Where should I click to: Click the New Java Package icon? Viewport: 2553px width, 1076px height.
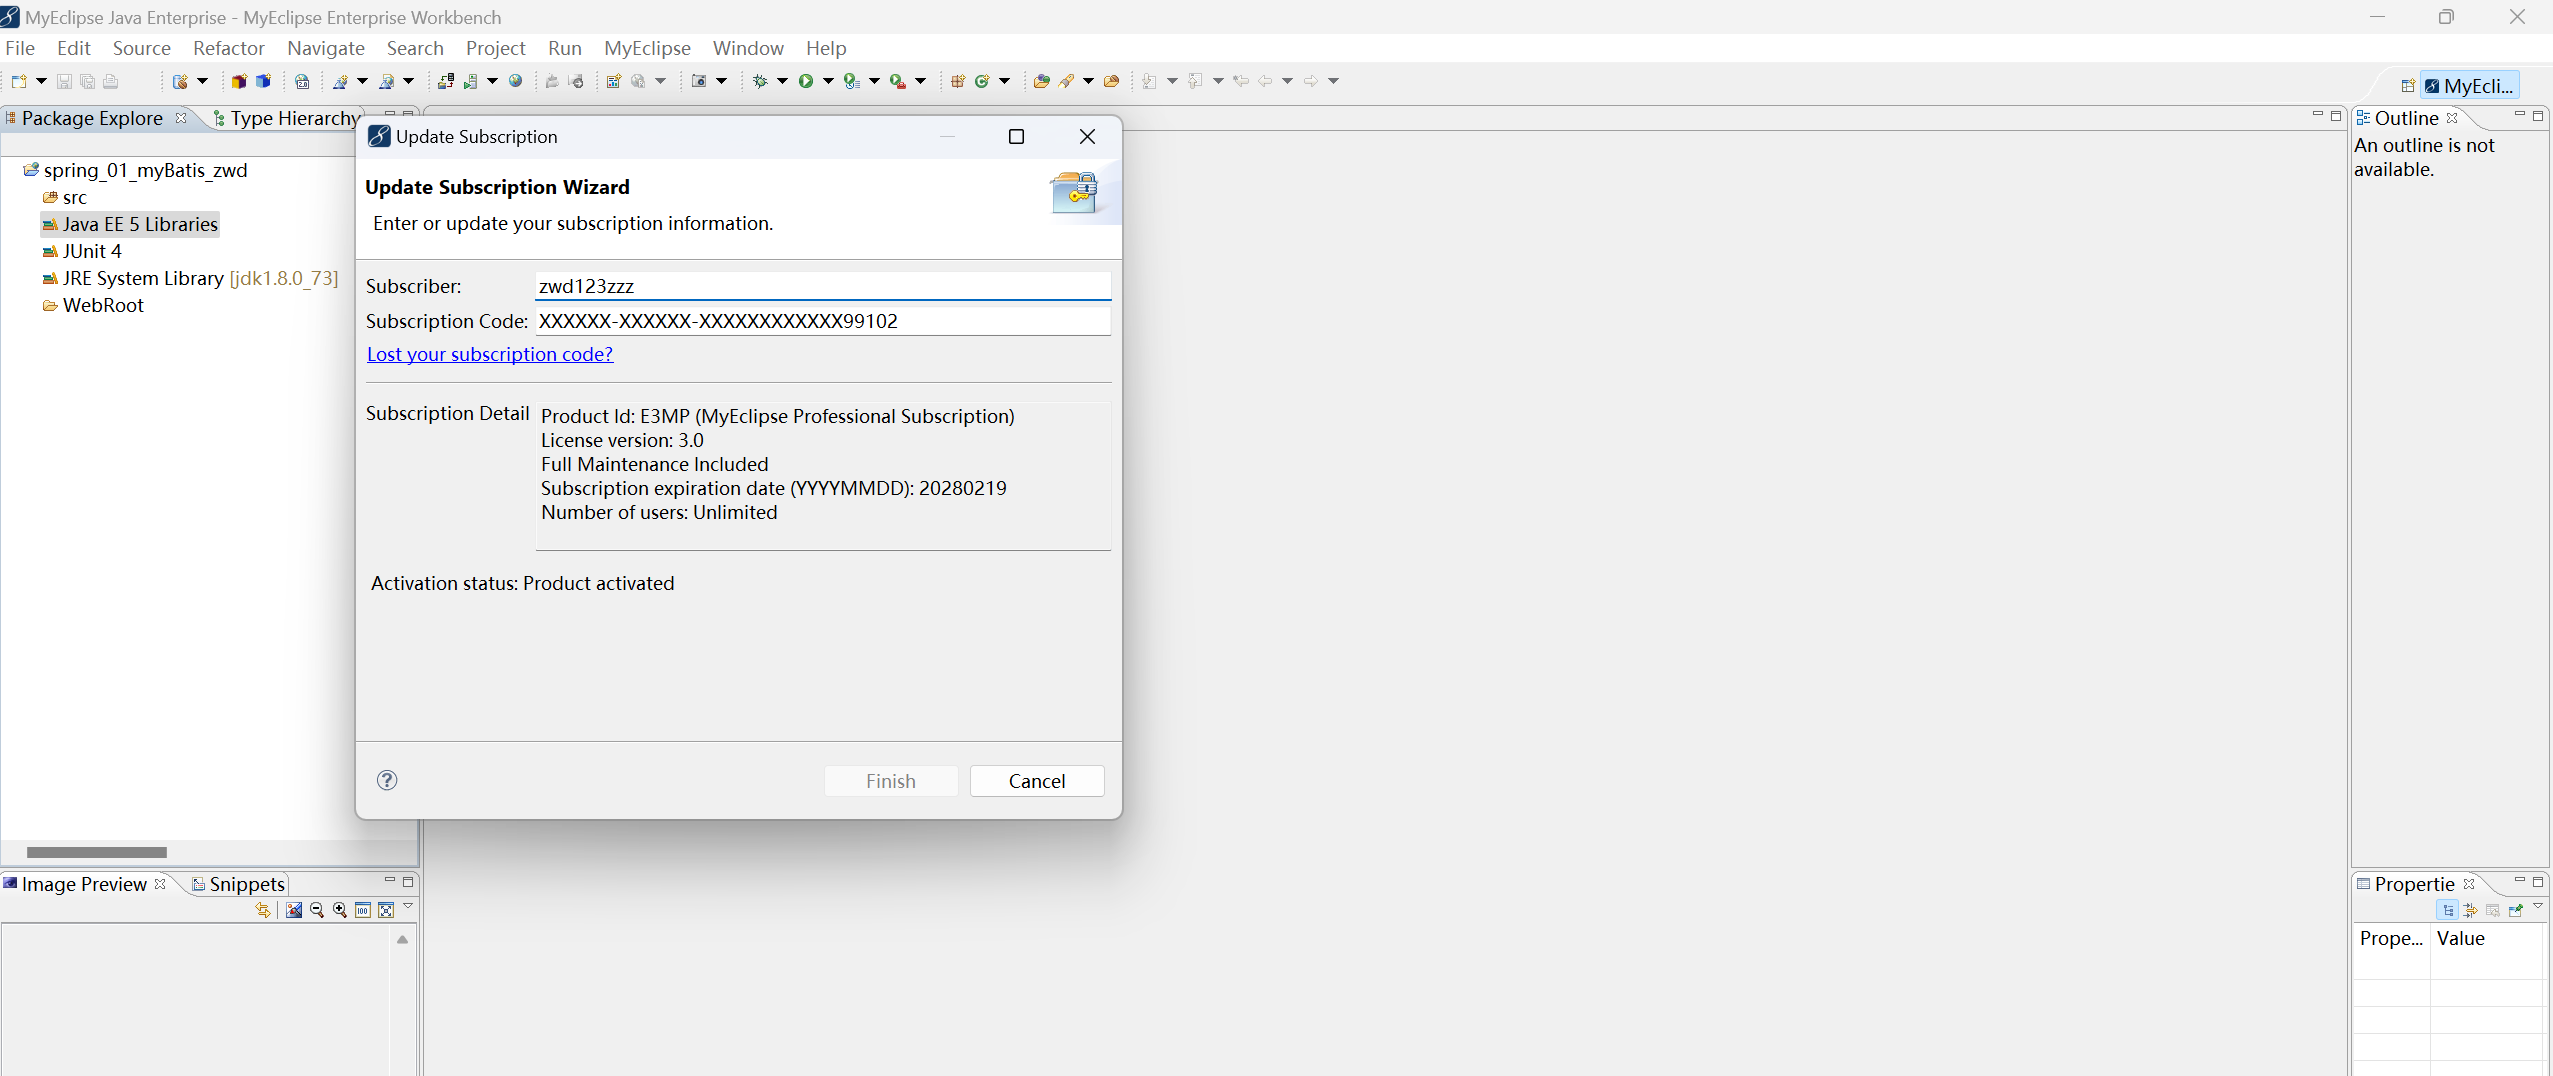tap(958, 81)
